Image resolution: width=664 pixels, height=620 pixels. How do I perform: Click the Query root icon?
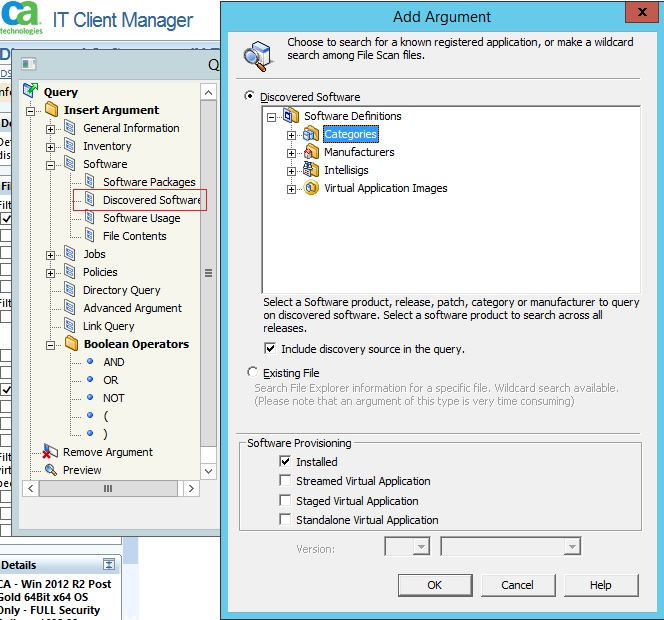(x=30, y=90)
